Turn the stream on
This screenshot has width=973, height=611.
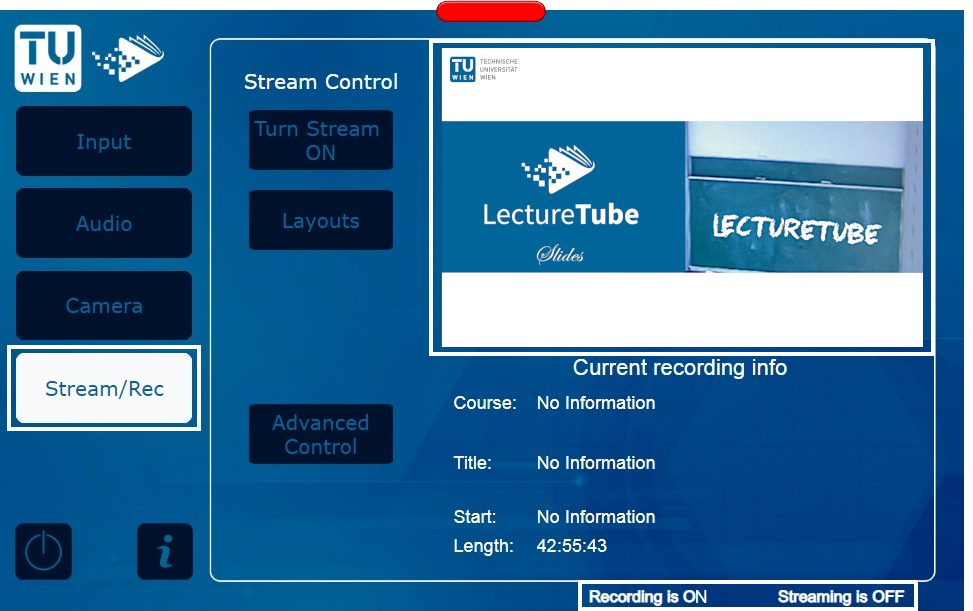pos(321,140)
